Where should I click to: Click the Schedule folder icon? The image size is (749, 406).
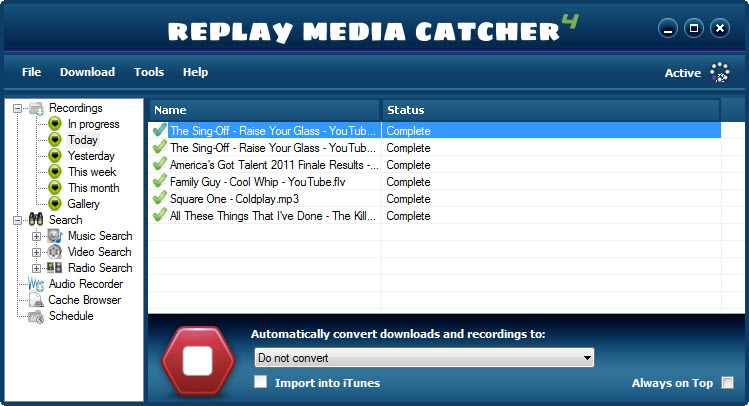pyautogui.click(x=36, y=316)
